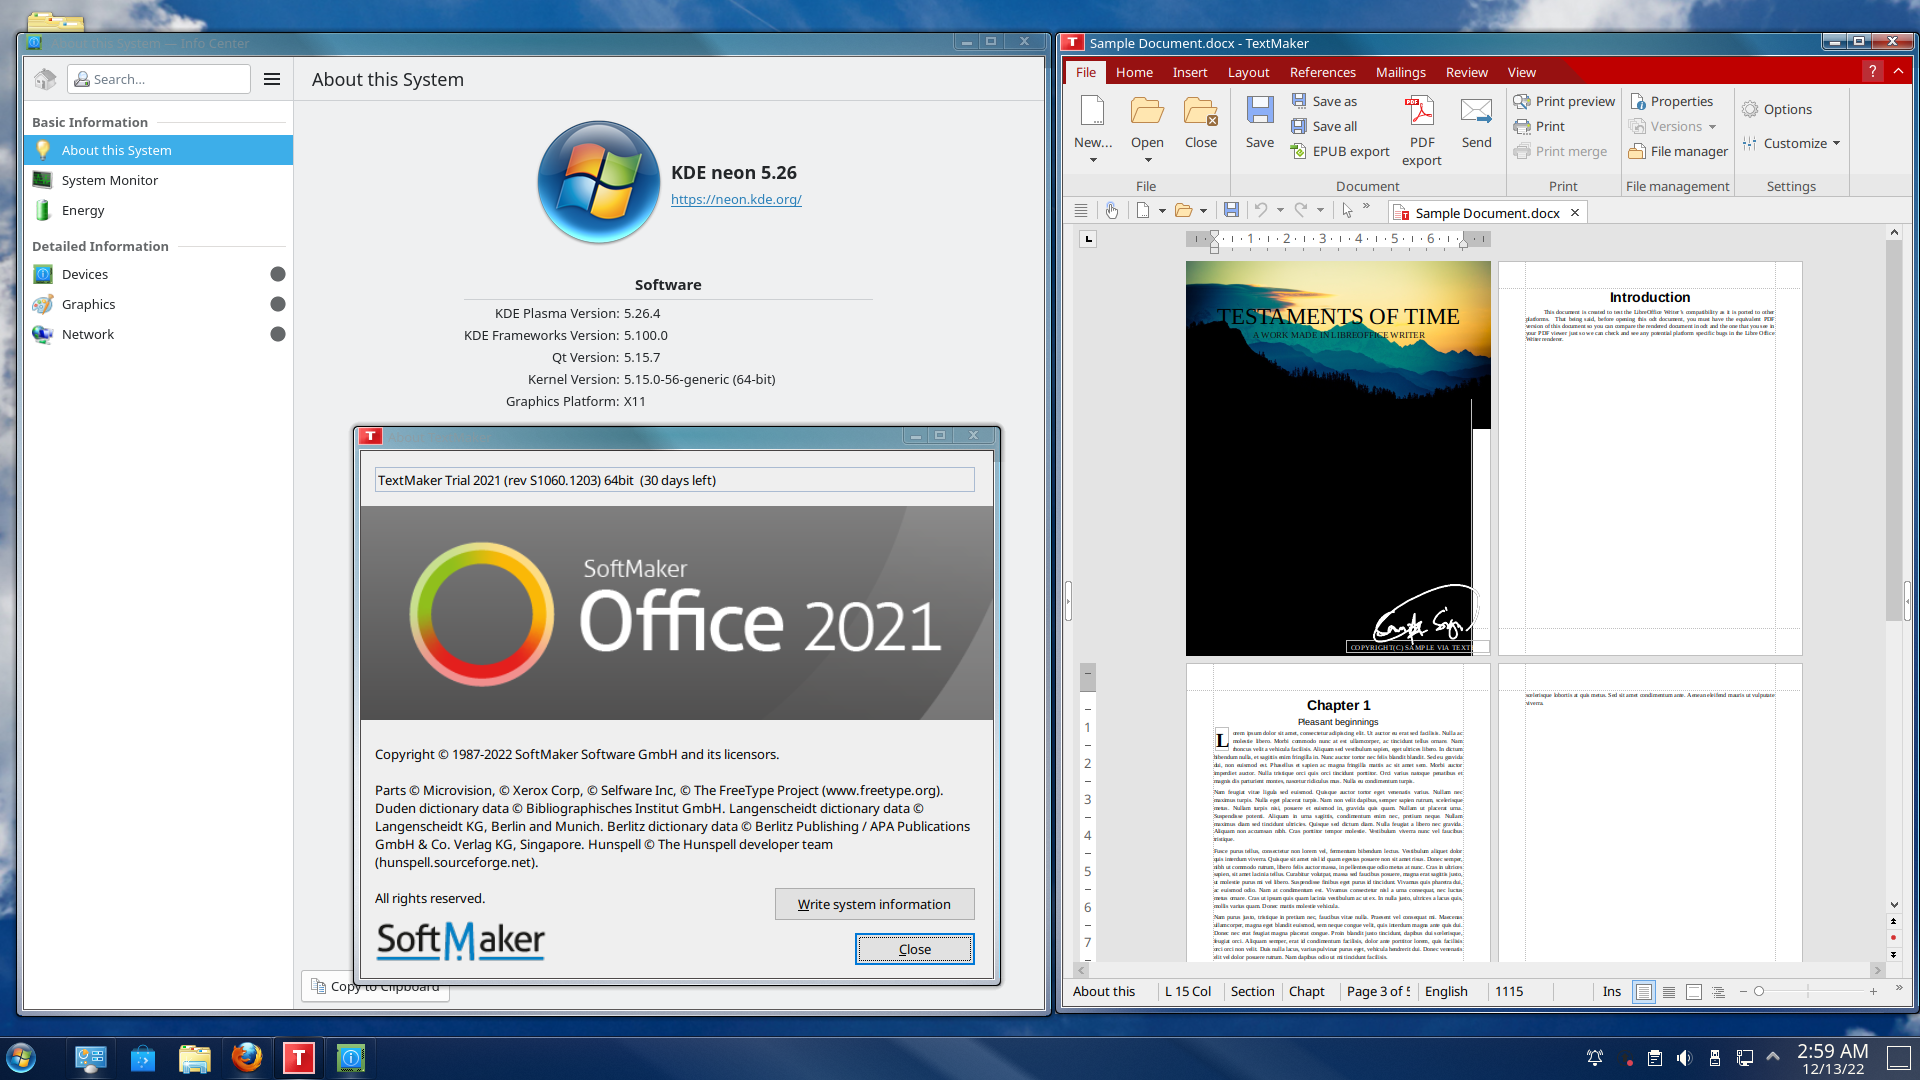1920x1080 pixels.
Task: Switch to master page view icon in status bar
Action: pos(1694,992)
